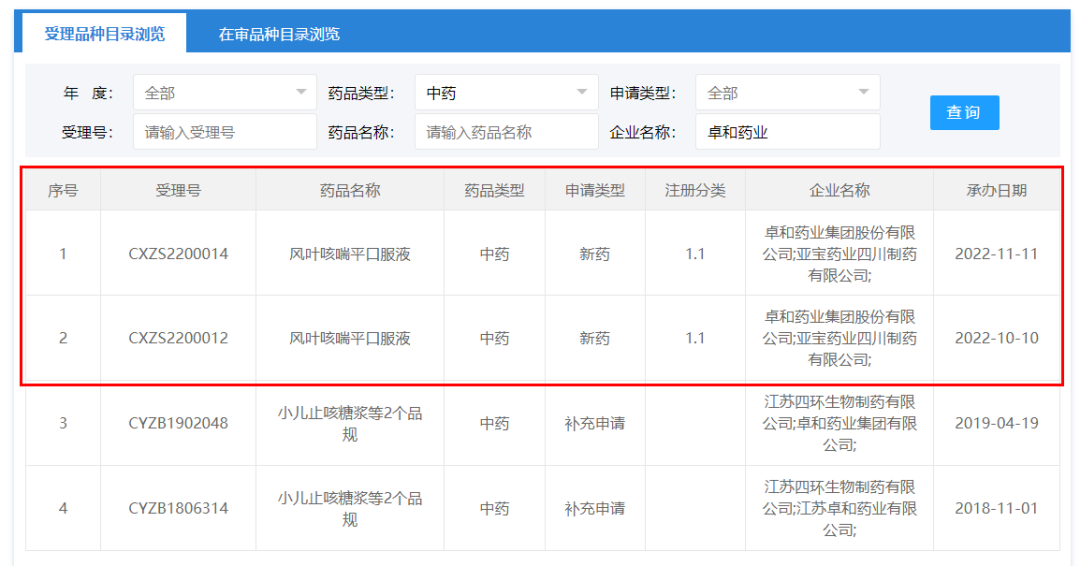Click the date 2022-10-10
Screen dimensions: 1080x566
pos(997,338)
